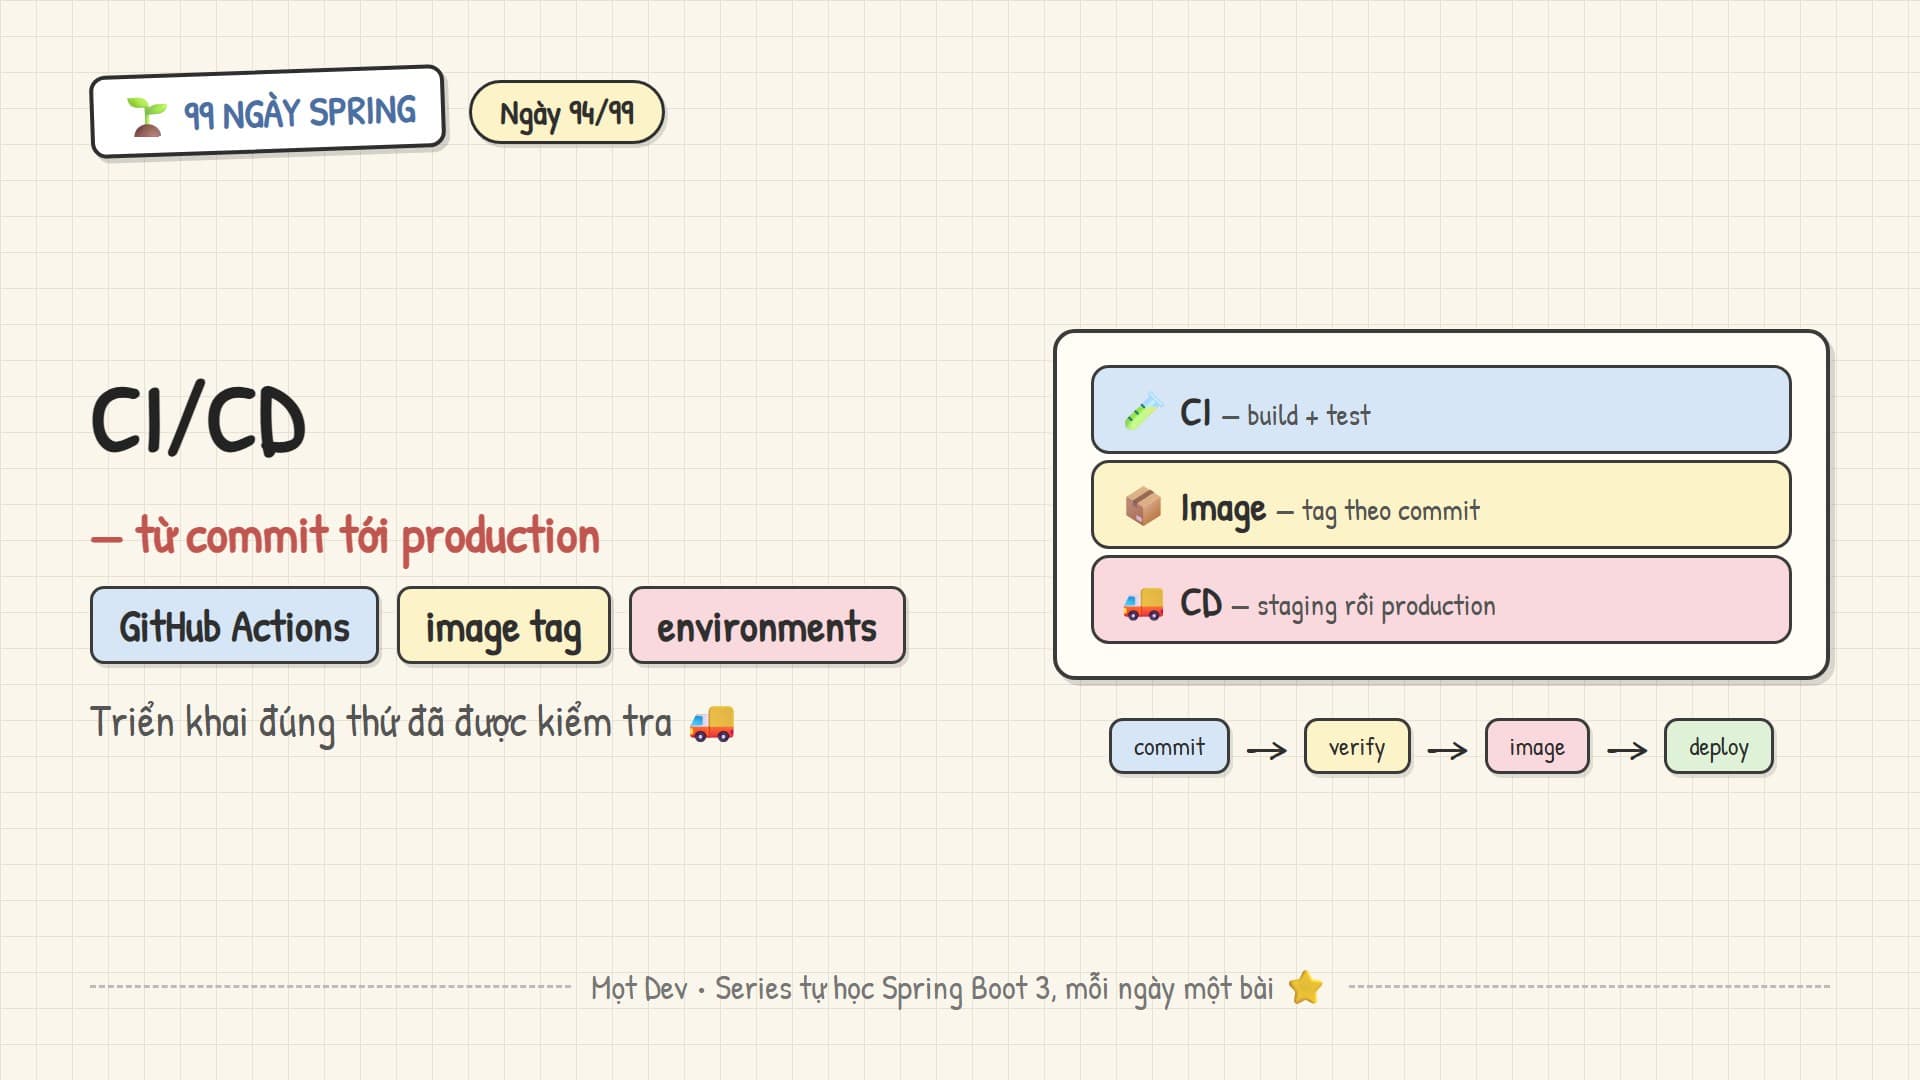
Task: Click the star icon in the footer
Action: point(1305,988)
